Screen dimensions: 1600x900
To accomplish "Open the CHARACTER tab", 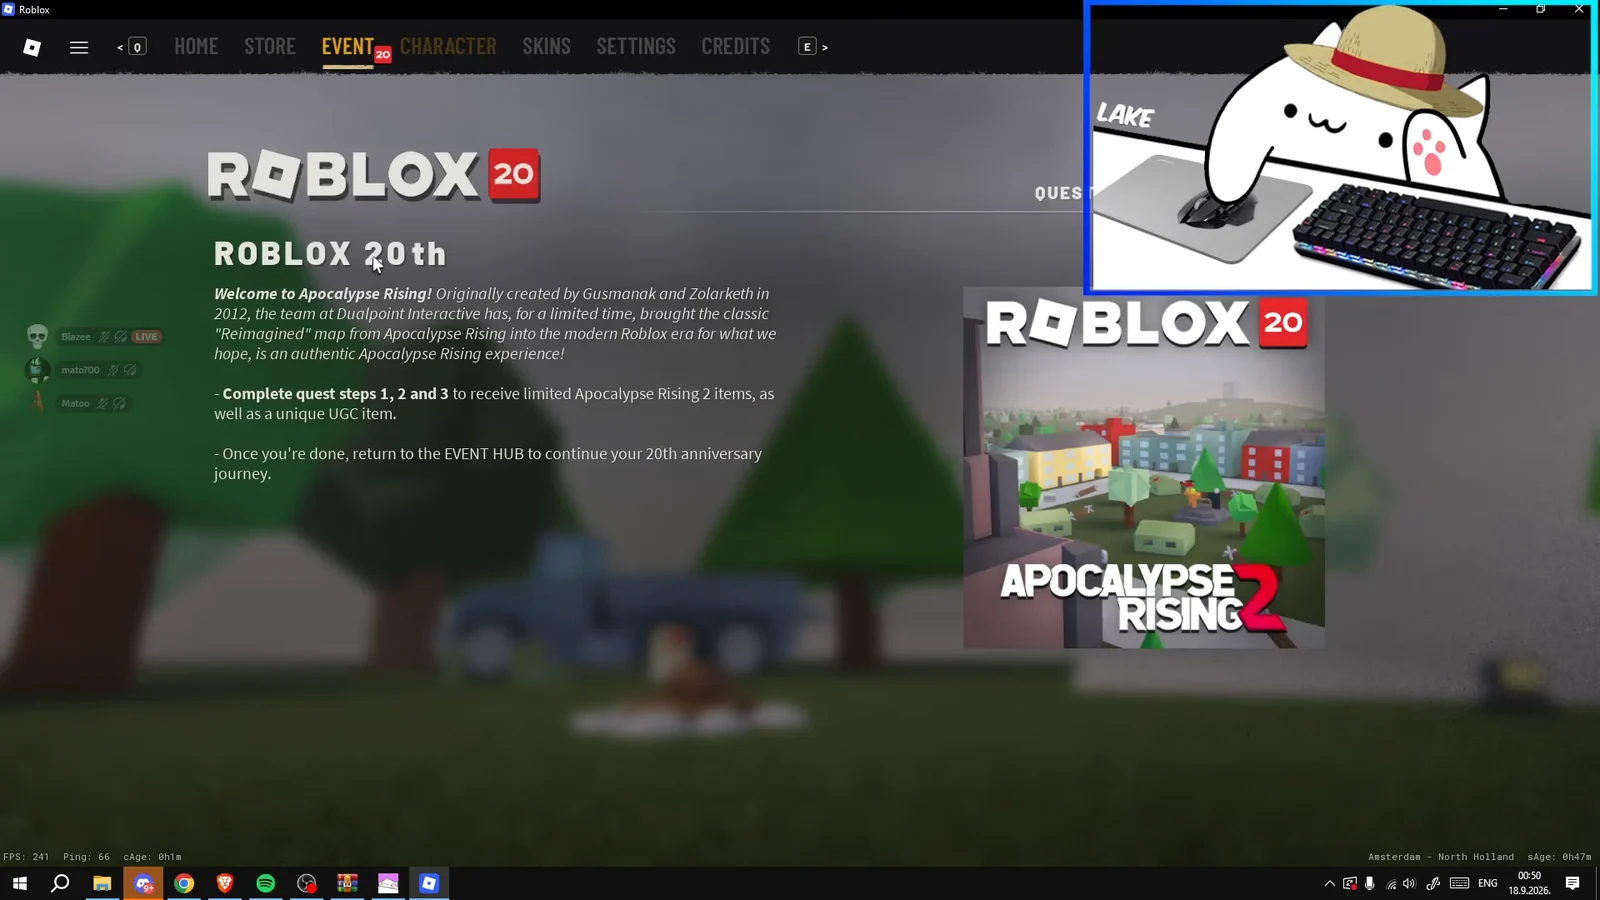I will tap(448, 46).
